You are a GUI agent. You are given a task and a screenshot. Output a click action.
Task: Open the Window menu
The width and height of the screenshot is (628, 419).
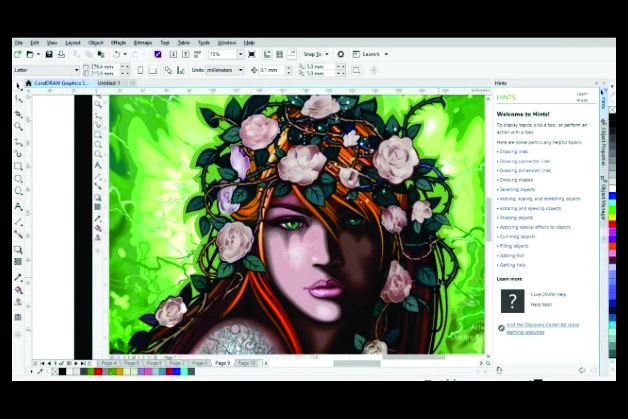click(x=227, y=42)
